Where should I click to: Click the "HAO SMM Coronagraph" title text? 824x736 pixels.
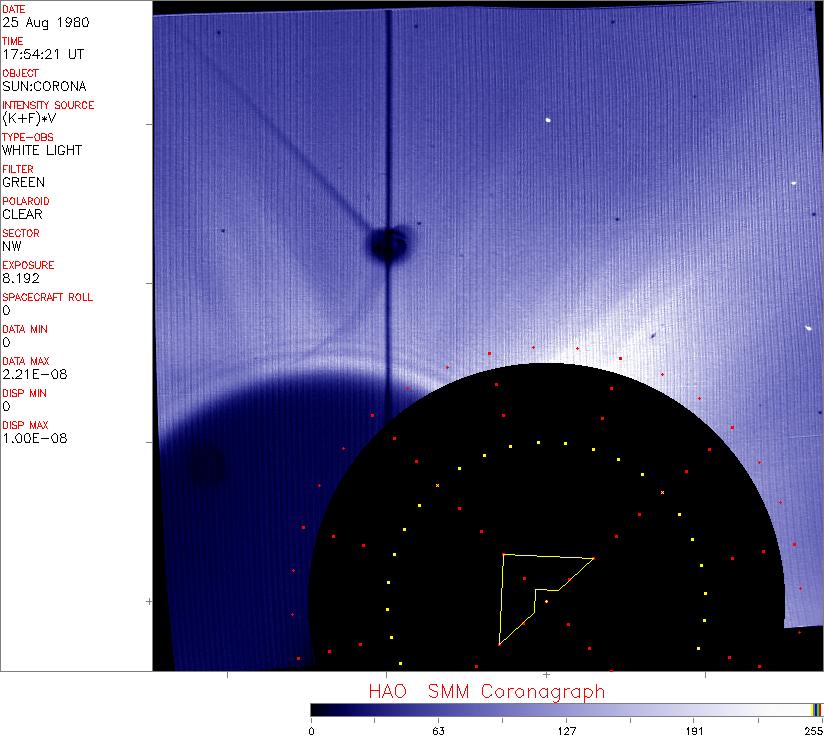pos(486,691)
